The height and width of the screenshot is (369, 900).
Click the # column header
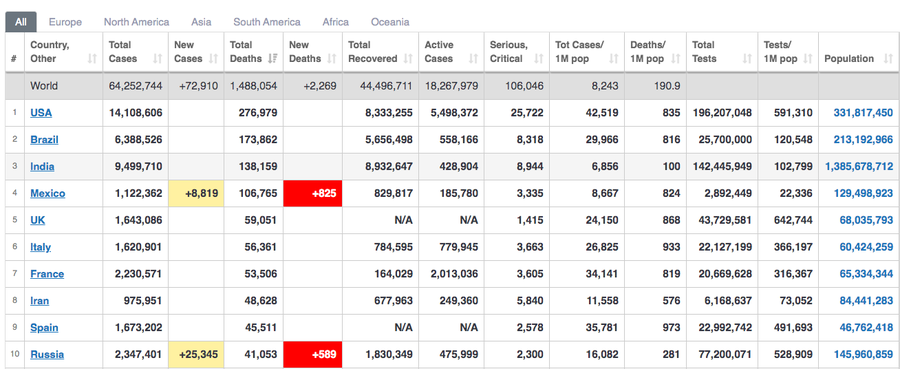(x=15, y=52)
